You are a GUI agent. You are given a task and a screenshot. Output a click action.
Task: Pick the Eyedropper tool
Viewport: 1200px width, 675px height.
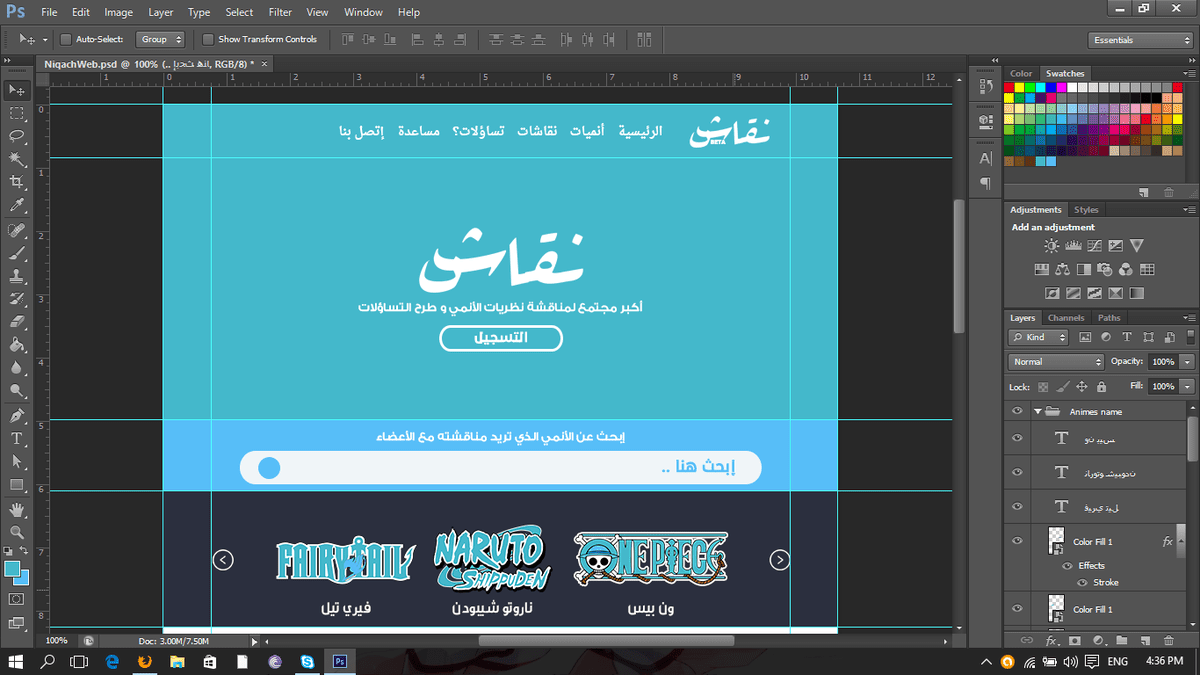[x=17, y=205]
